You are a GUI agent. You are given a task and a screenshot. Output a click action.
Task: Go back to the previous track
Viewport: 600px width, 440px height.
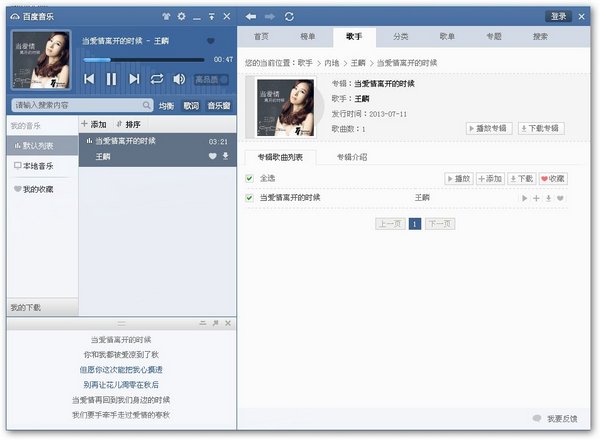pos(89,79)
